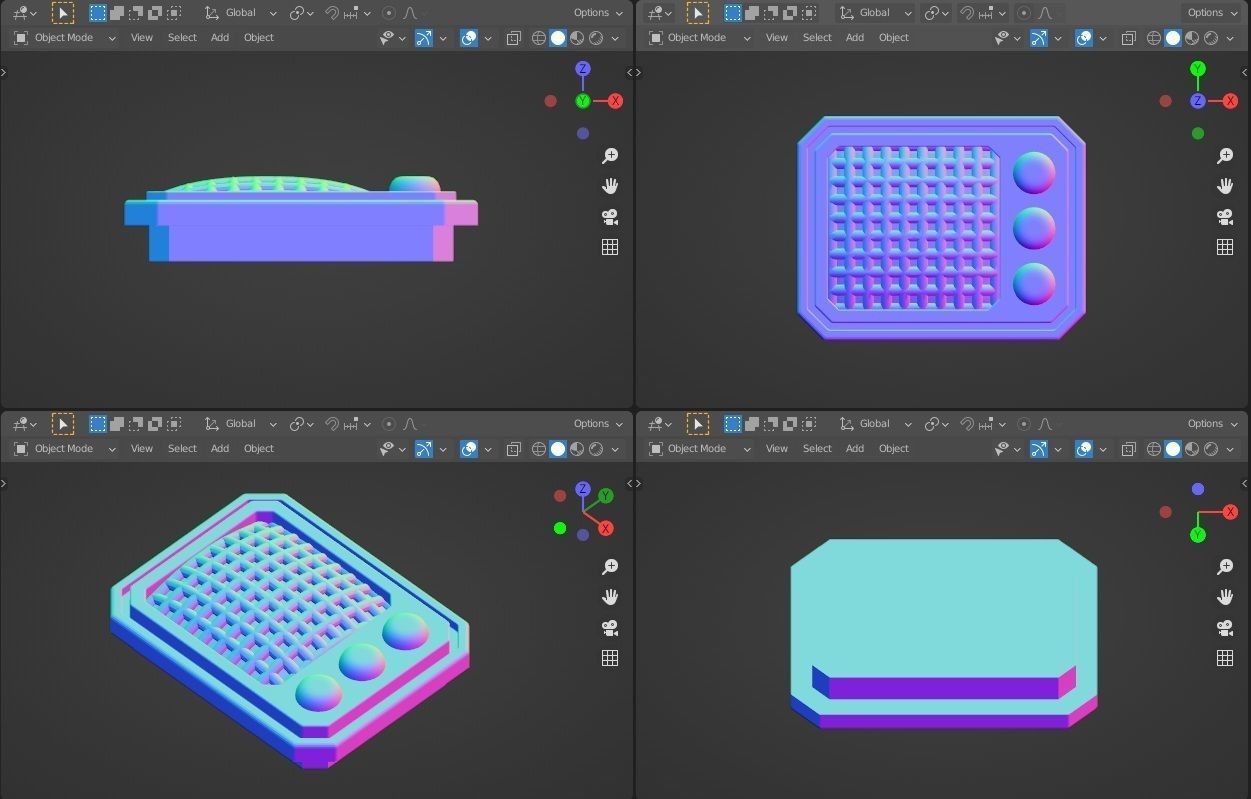Screen dimensions: 1251x799
Task: Click the pan hand icon in top-left viewport
Action: [610, 186]
